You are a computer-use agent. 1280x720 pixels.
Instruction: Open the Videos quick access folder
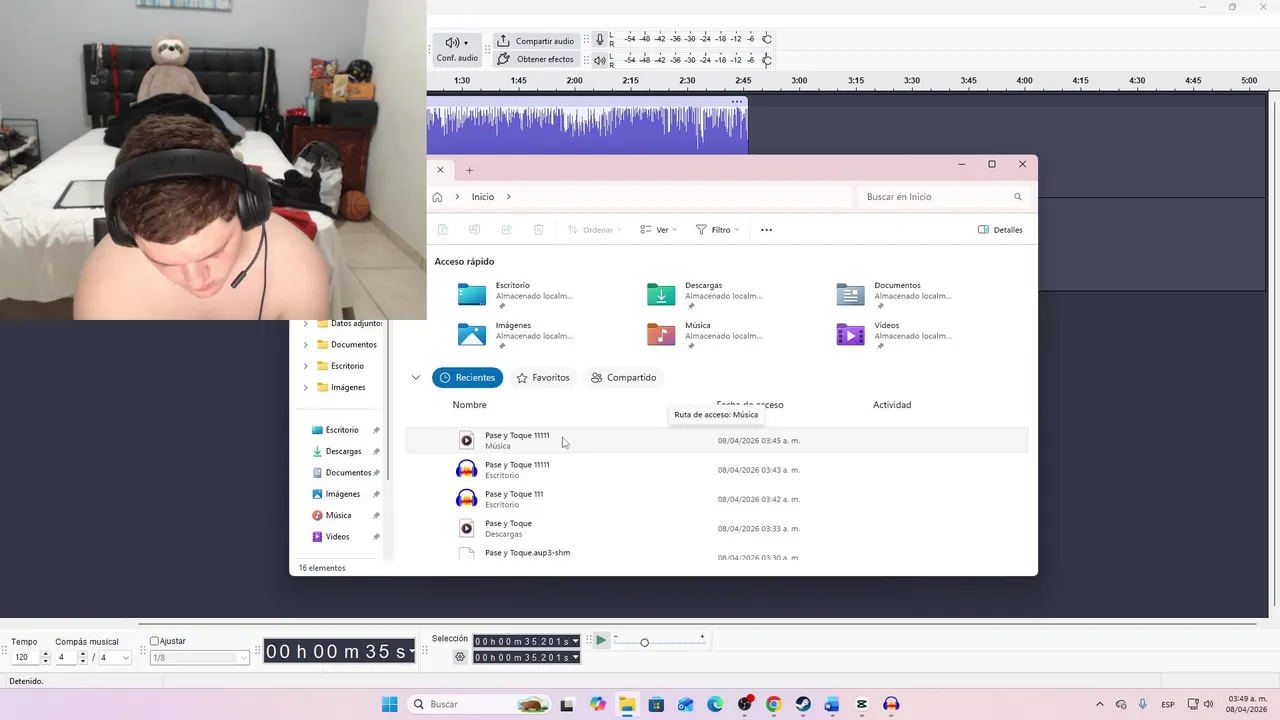tap(895, 335)
